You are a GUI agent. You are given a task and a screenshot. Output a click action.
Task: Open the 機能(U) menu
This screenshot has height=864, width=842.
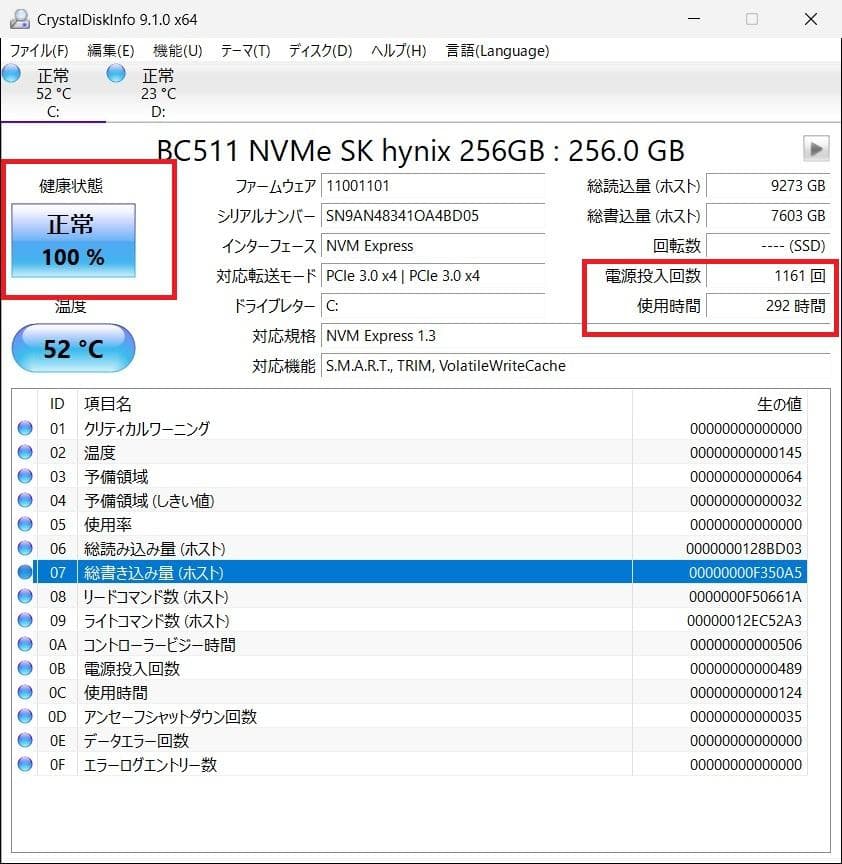177,51
